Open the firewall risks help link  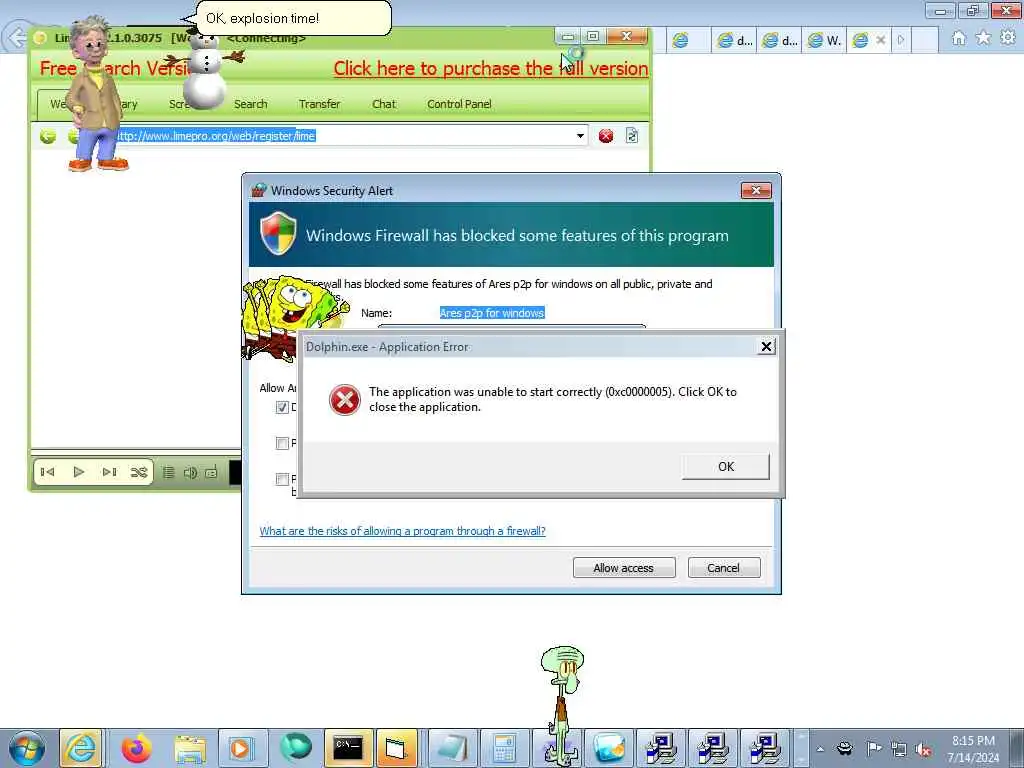click(402, 531)
